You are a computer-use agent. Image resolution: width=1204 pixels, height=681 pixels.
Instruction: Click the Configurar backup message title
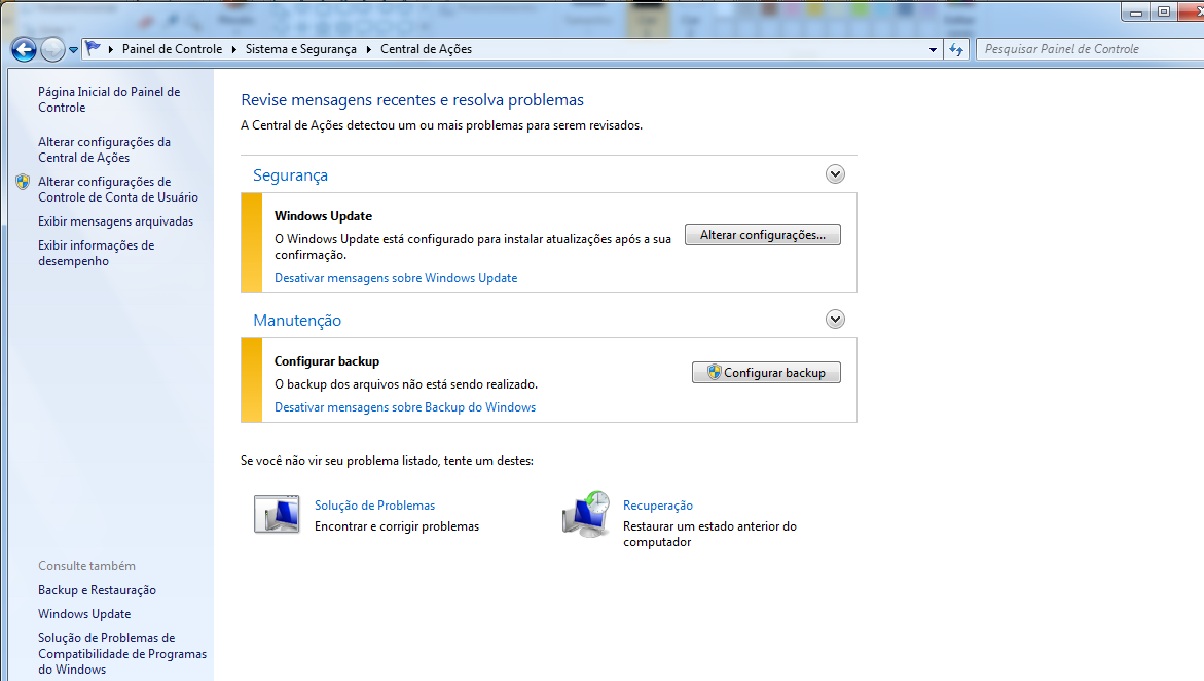pos(327,362)
